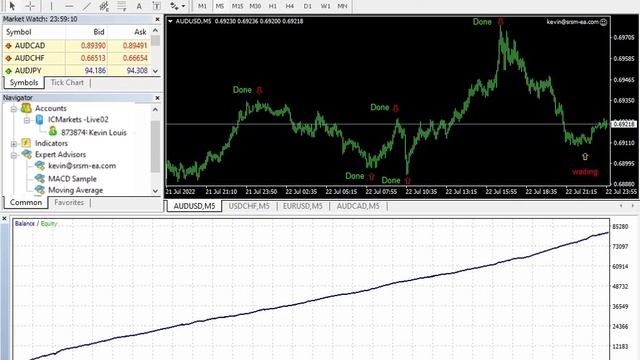Switch chart to D1 timeframe
640x360 pixels.
308,6
